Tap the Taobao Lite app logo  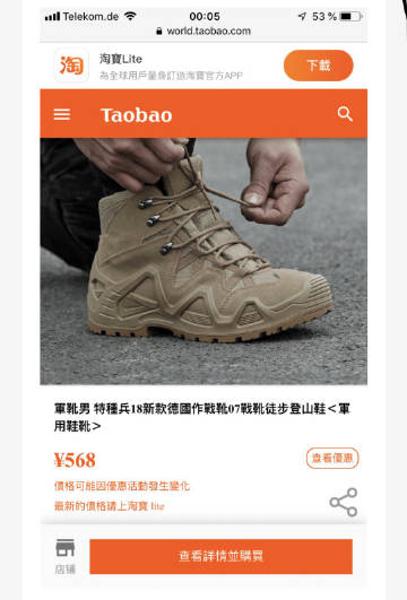(72, 65)
